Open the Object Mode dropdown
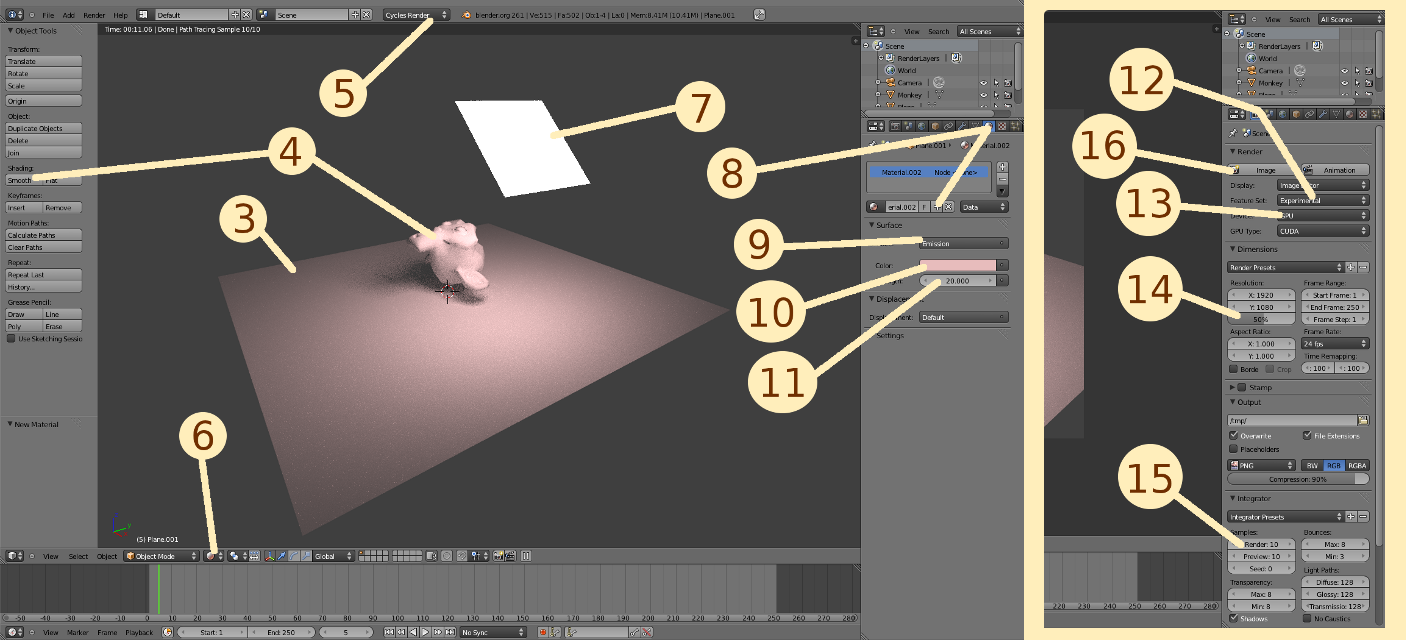 click(161, 556)
